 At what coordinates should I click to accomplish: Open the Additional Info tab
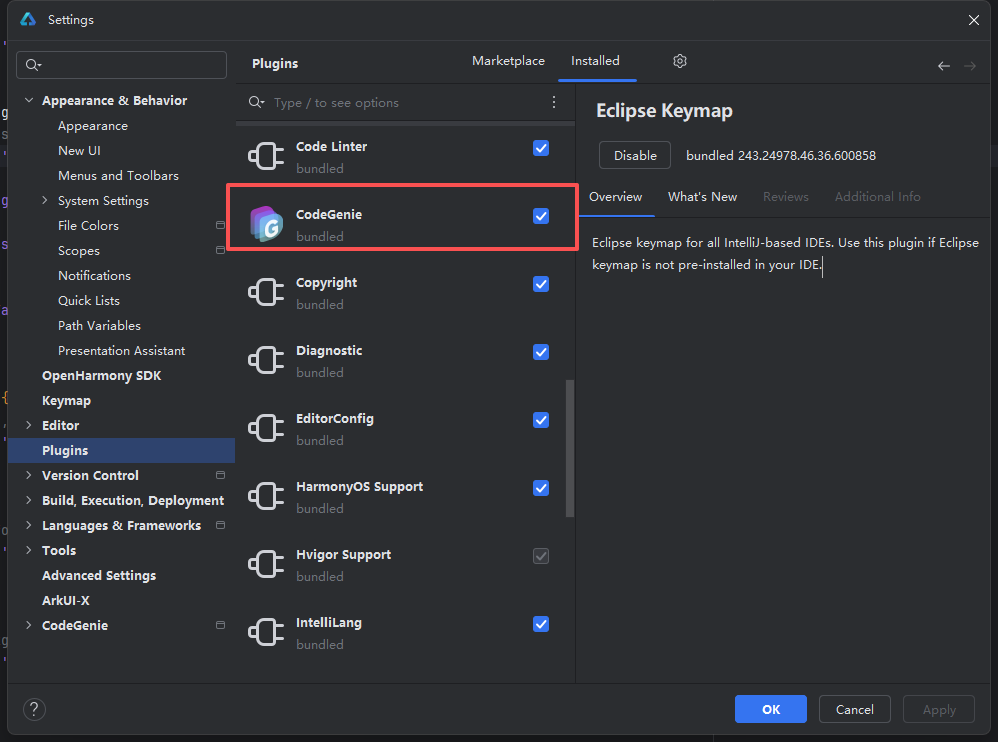pyautogui.click(x=878, y=197)
